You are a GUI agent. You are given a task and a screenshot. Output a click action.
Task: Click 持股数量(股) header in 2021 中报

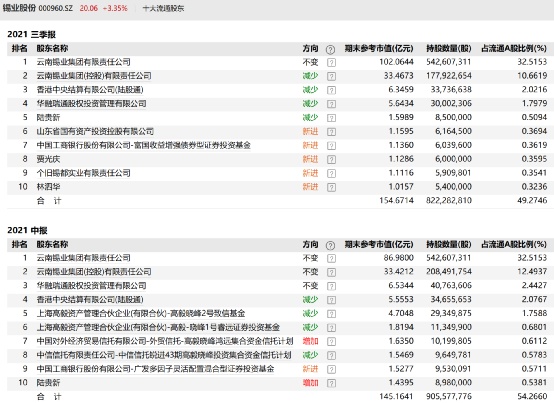[449, 244]
